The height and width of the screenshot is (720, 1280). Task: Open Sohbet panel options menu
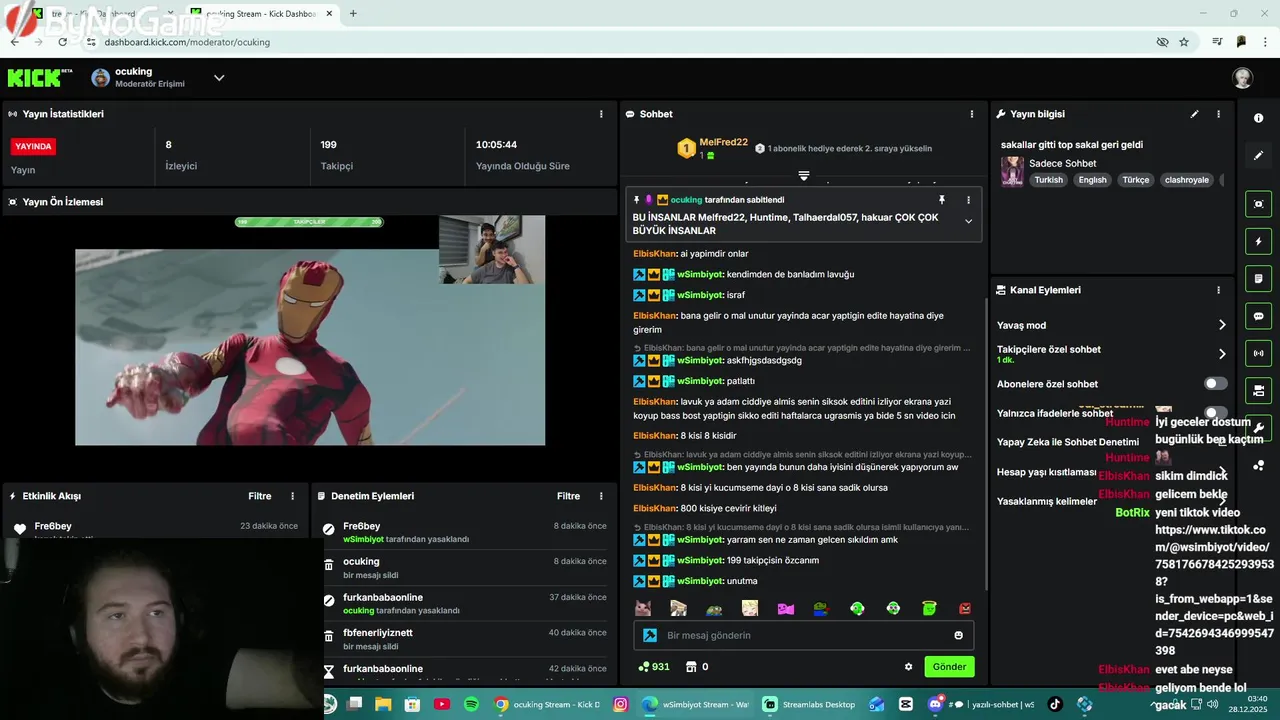coord(971,114)
